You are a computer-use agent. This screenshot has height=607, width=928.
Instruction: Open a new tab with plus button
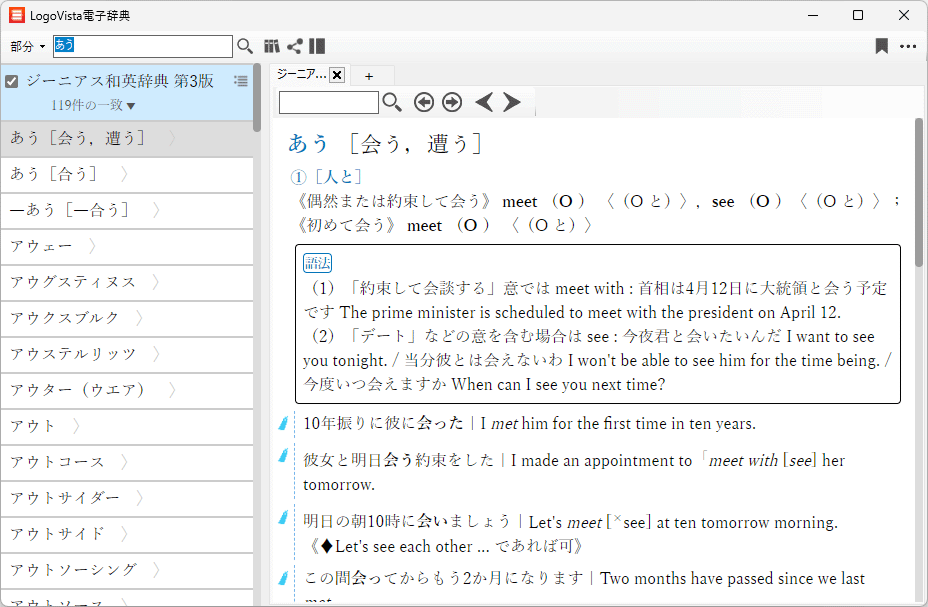pos(369,76)
